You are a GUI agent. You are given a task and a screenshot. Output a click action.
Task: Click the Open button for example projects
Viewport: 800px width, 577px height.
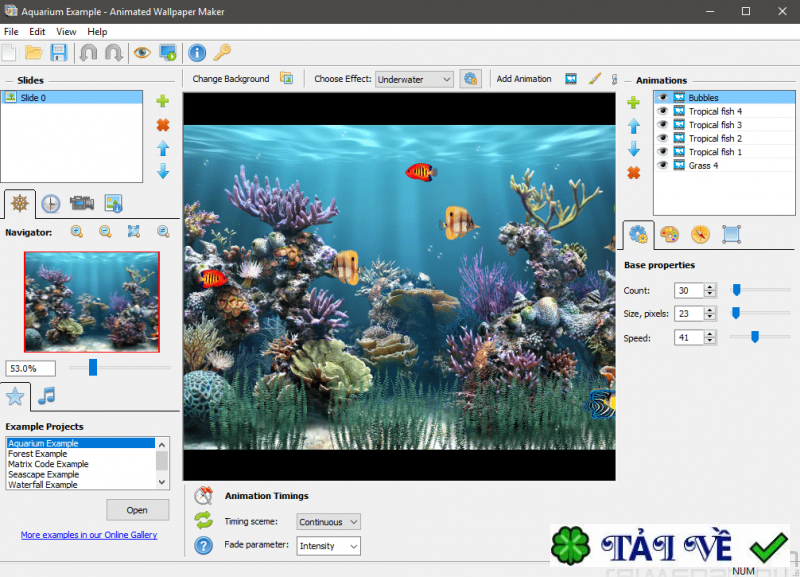[137, 510]
